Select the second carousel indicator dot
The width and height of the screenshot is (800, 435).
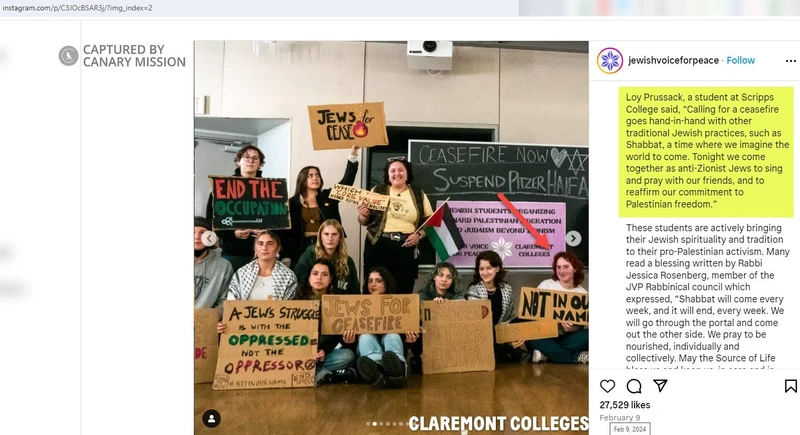click(375, 424)
